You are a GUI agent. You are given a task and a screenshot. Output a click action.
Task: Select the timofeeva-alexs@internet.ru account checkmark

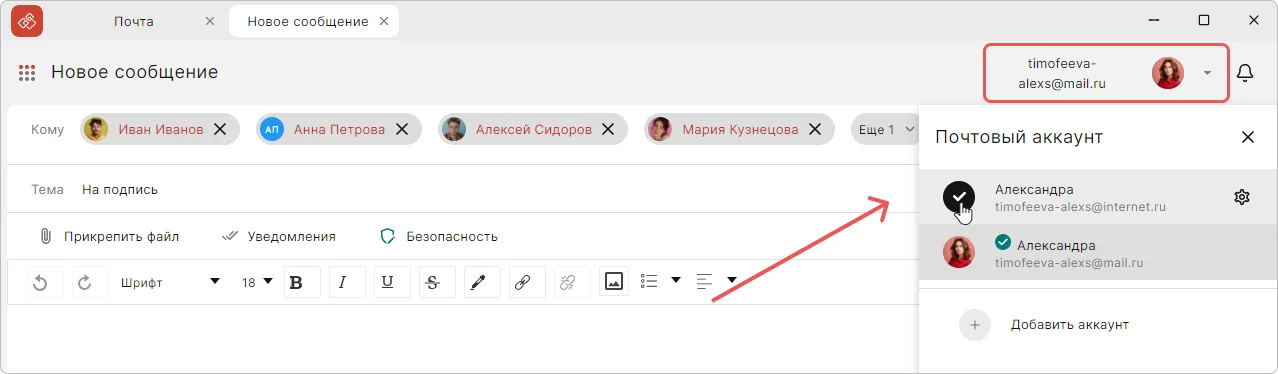click(x=959, y=197)
